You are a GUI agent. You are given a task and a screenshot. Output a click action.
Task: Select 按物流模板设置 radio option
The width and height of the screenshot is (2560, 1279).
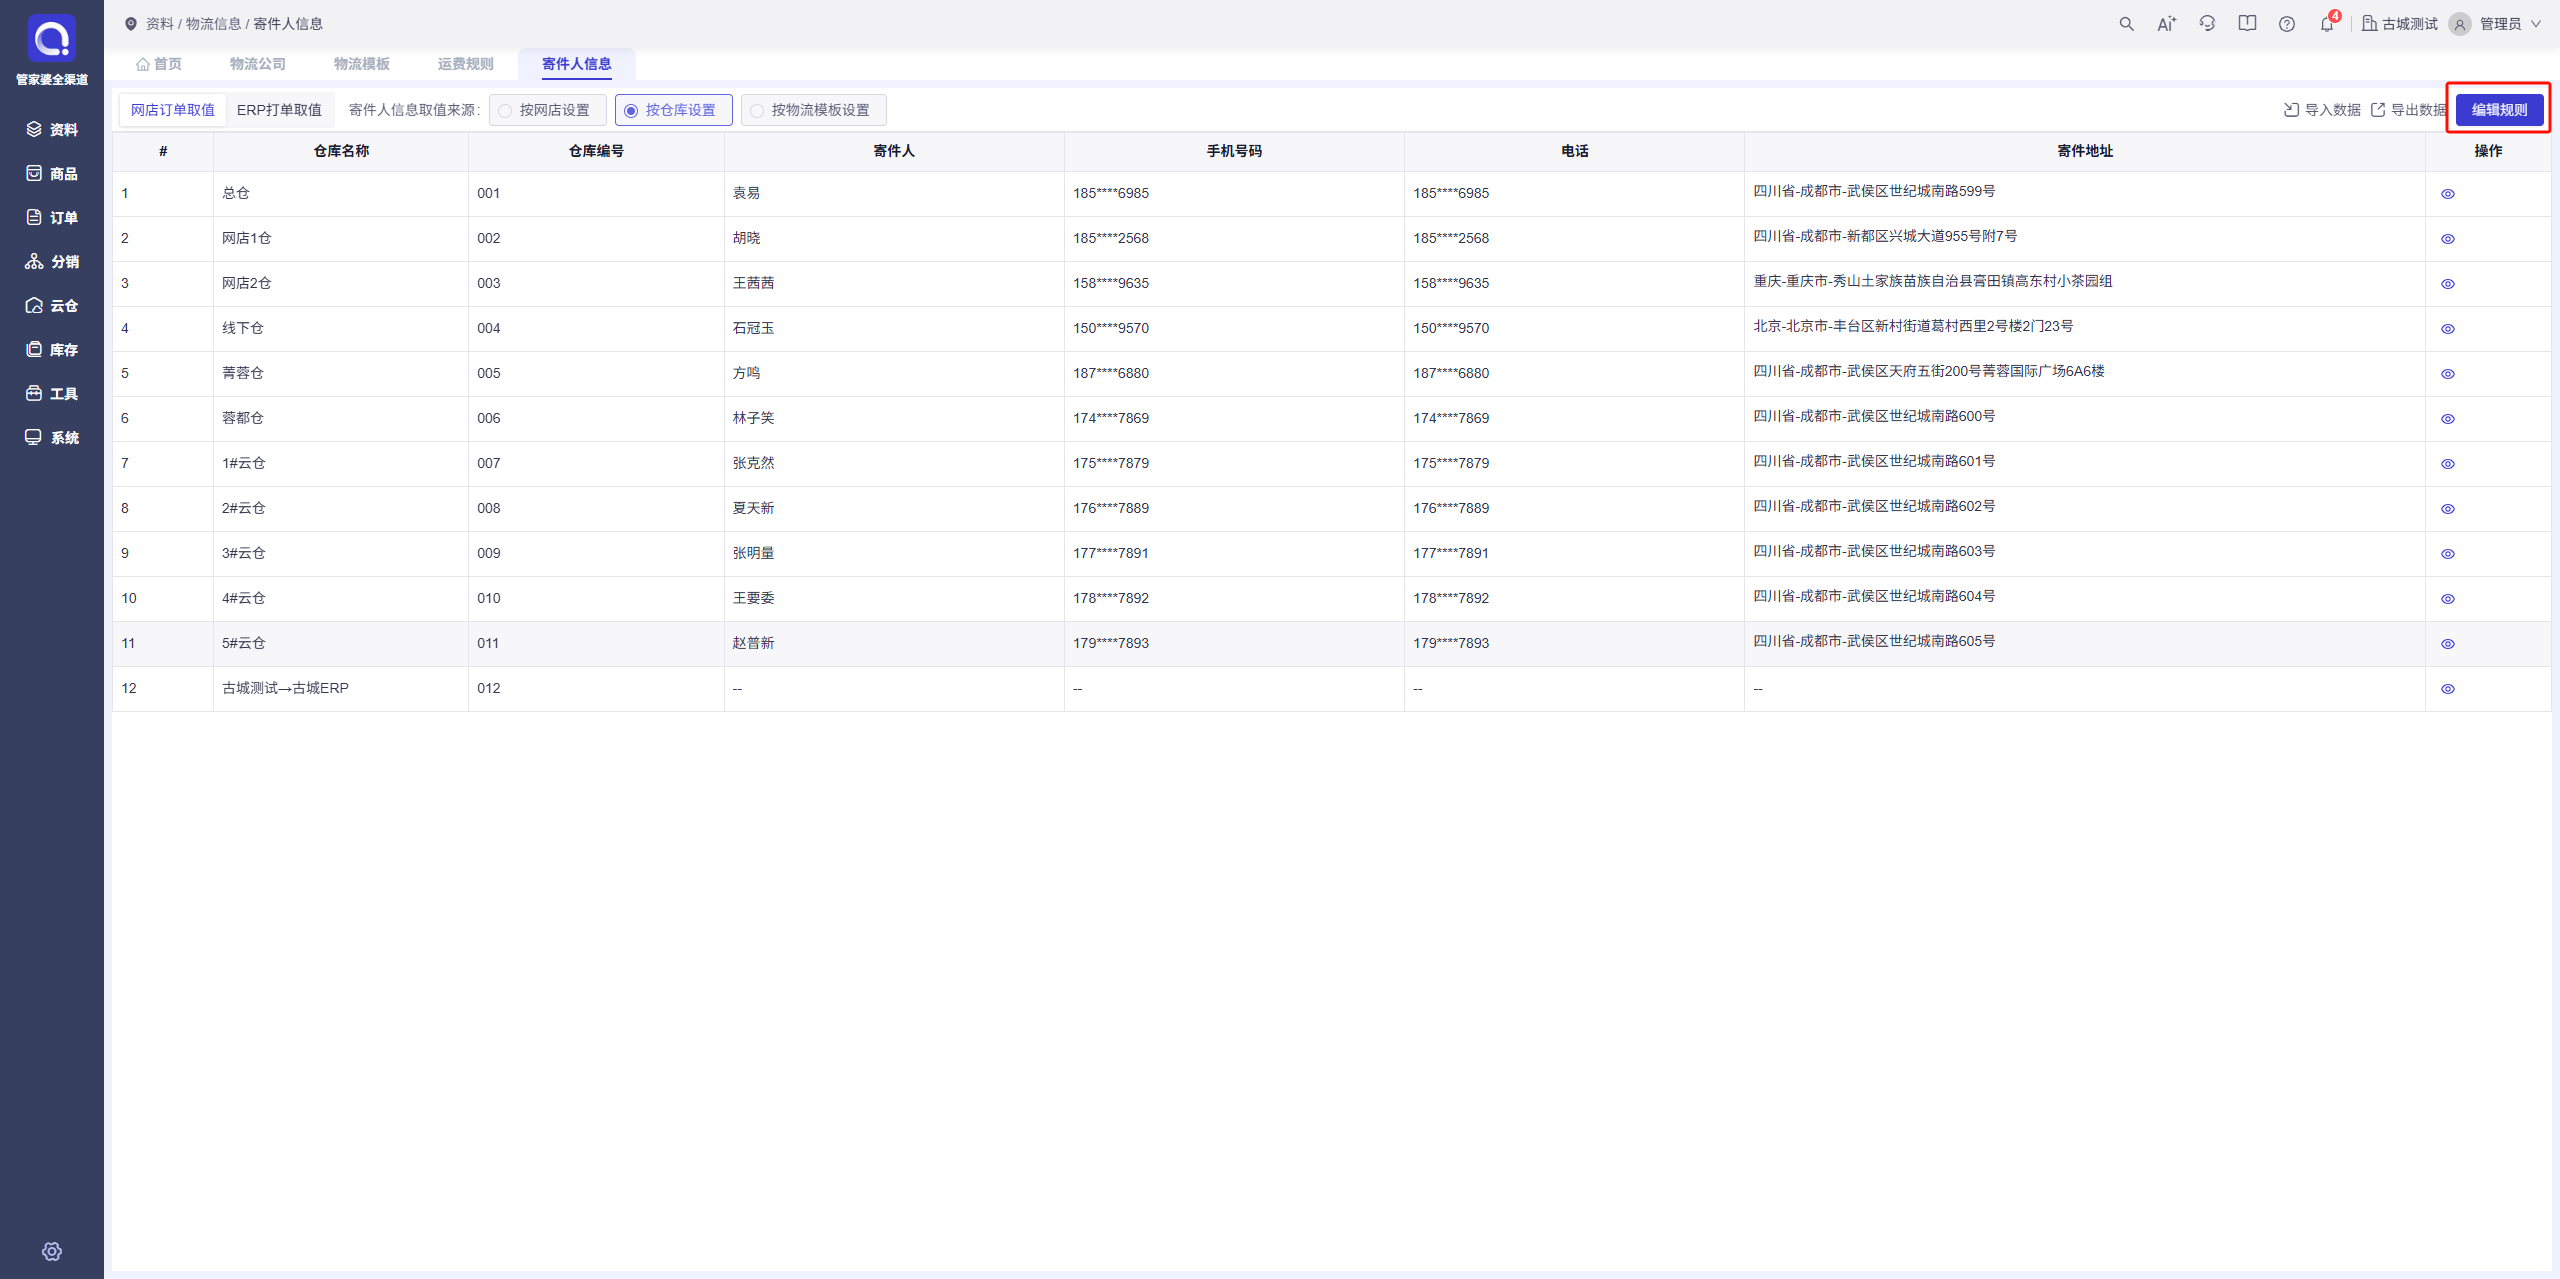(814, 110)
